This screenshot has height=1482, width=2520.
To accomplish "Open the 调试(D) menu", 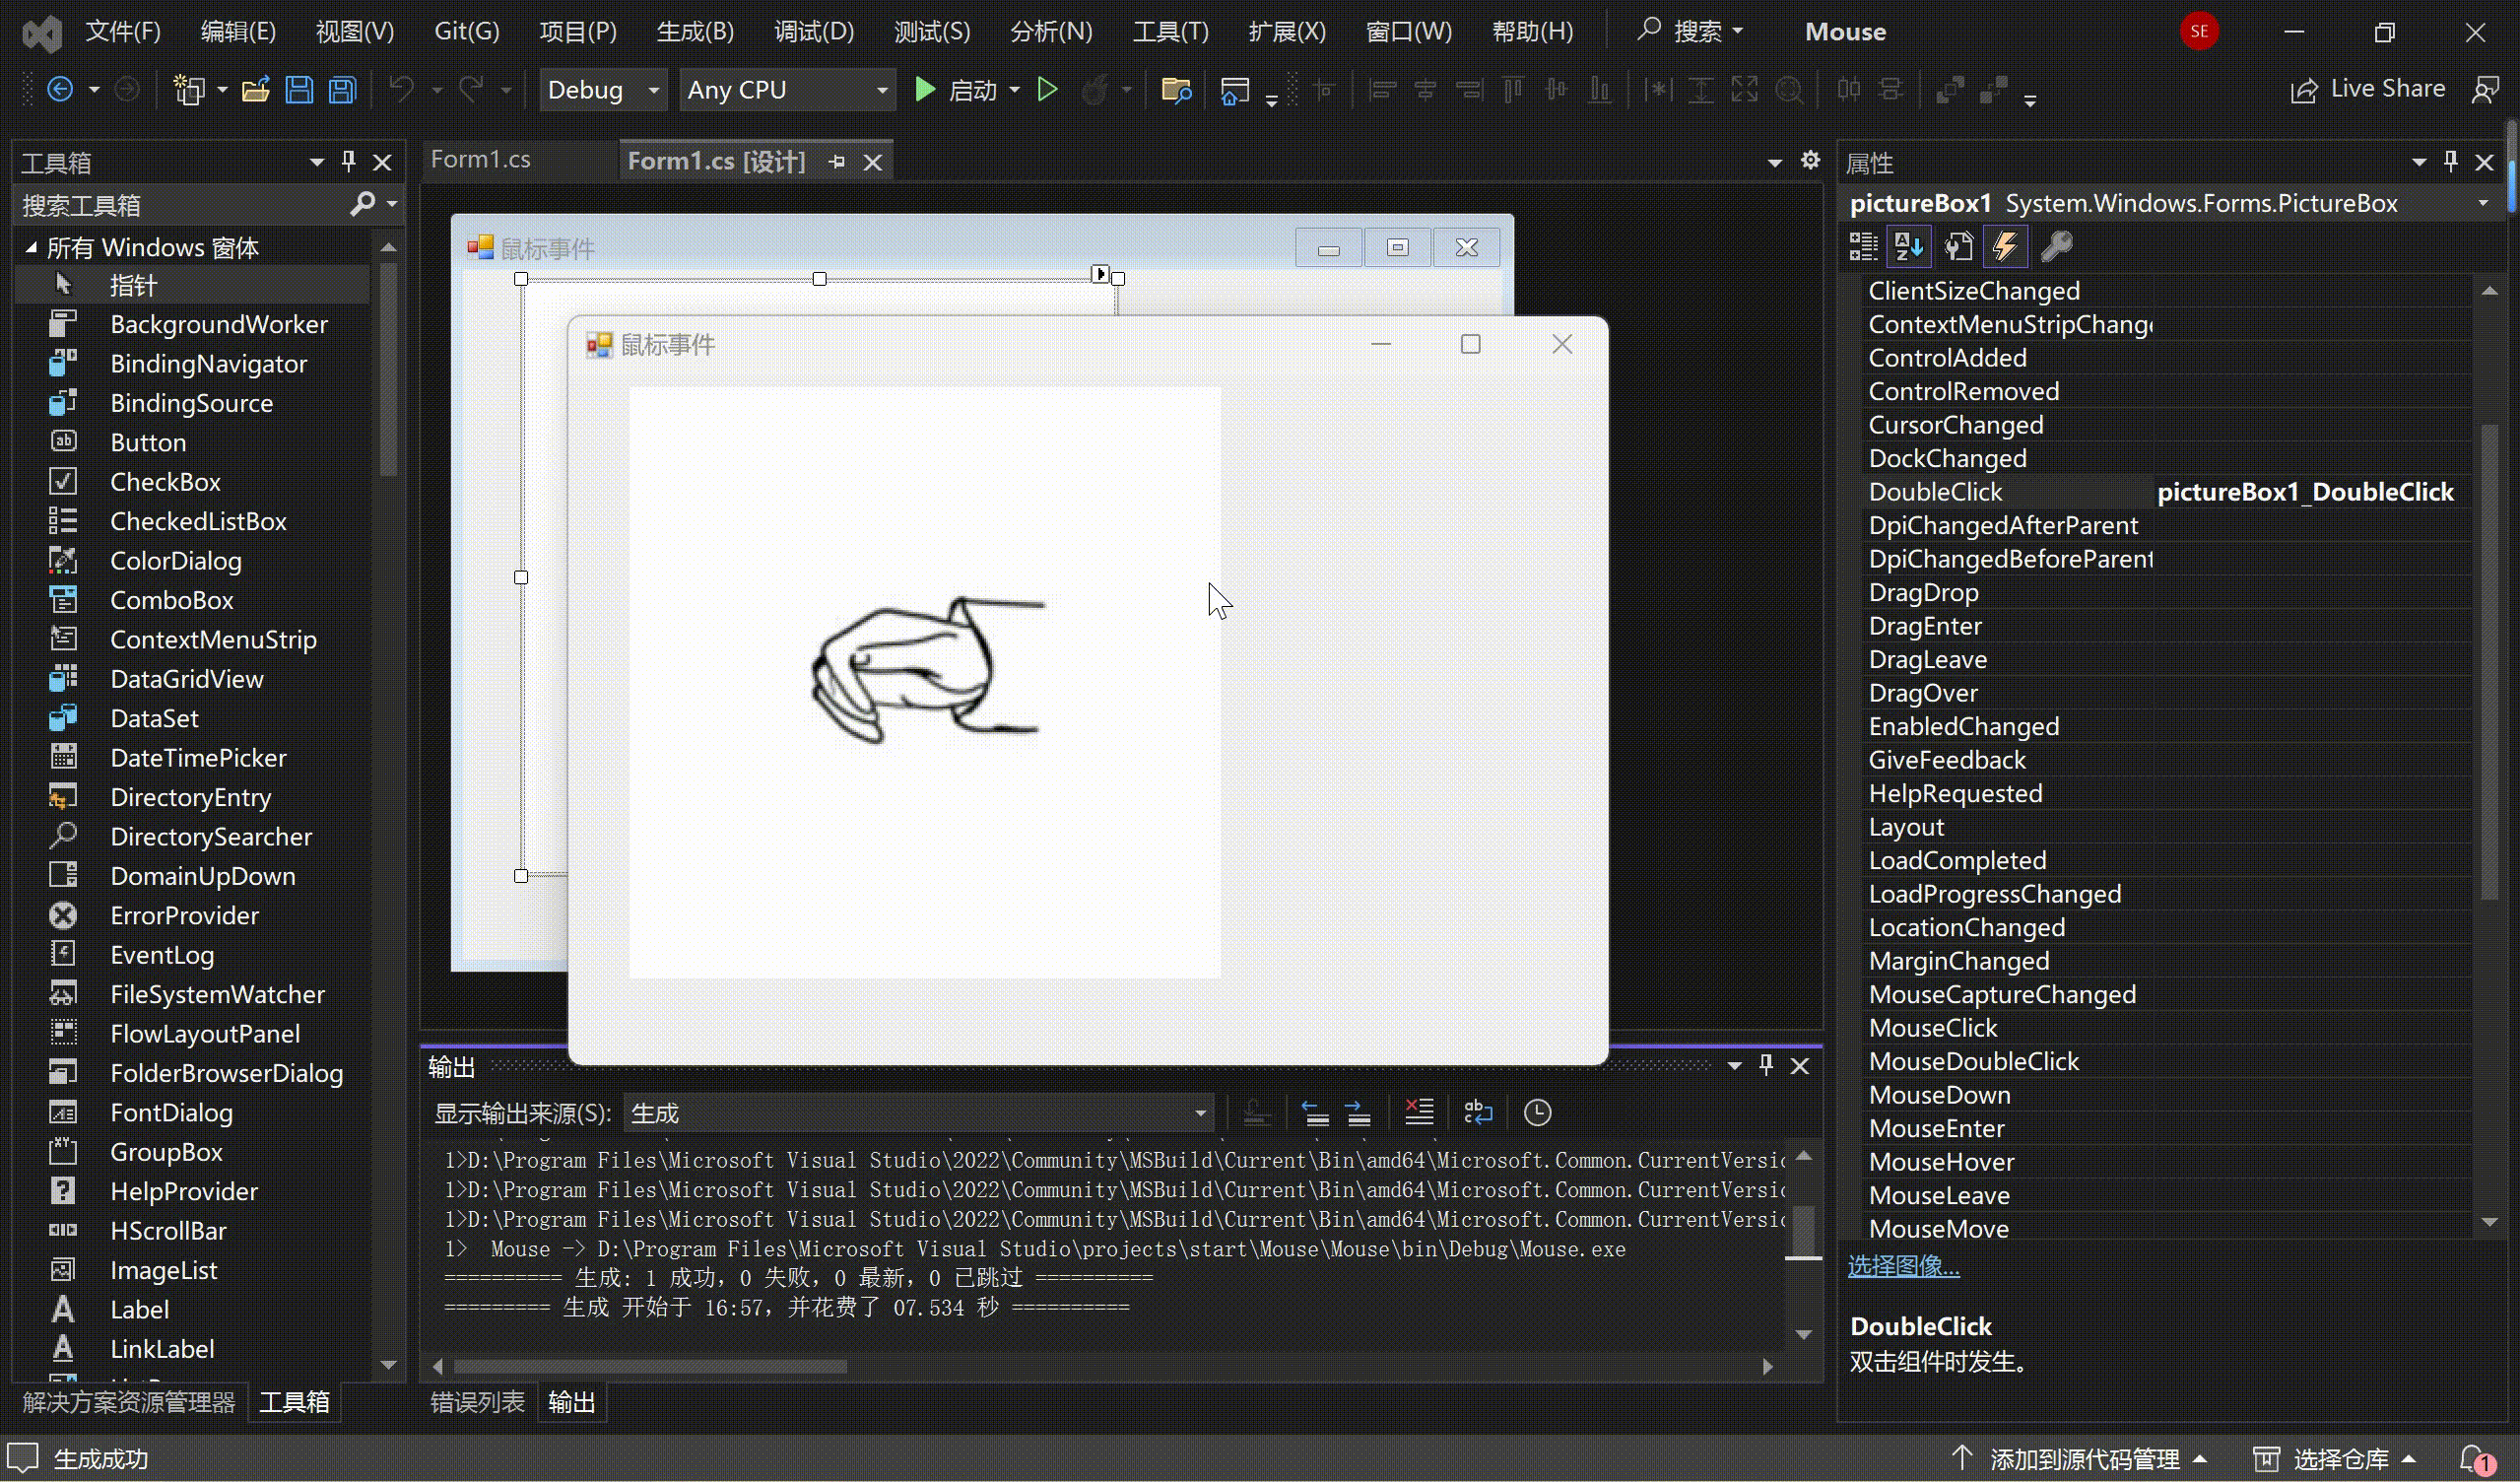I will (813, 31).
